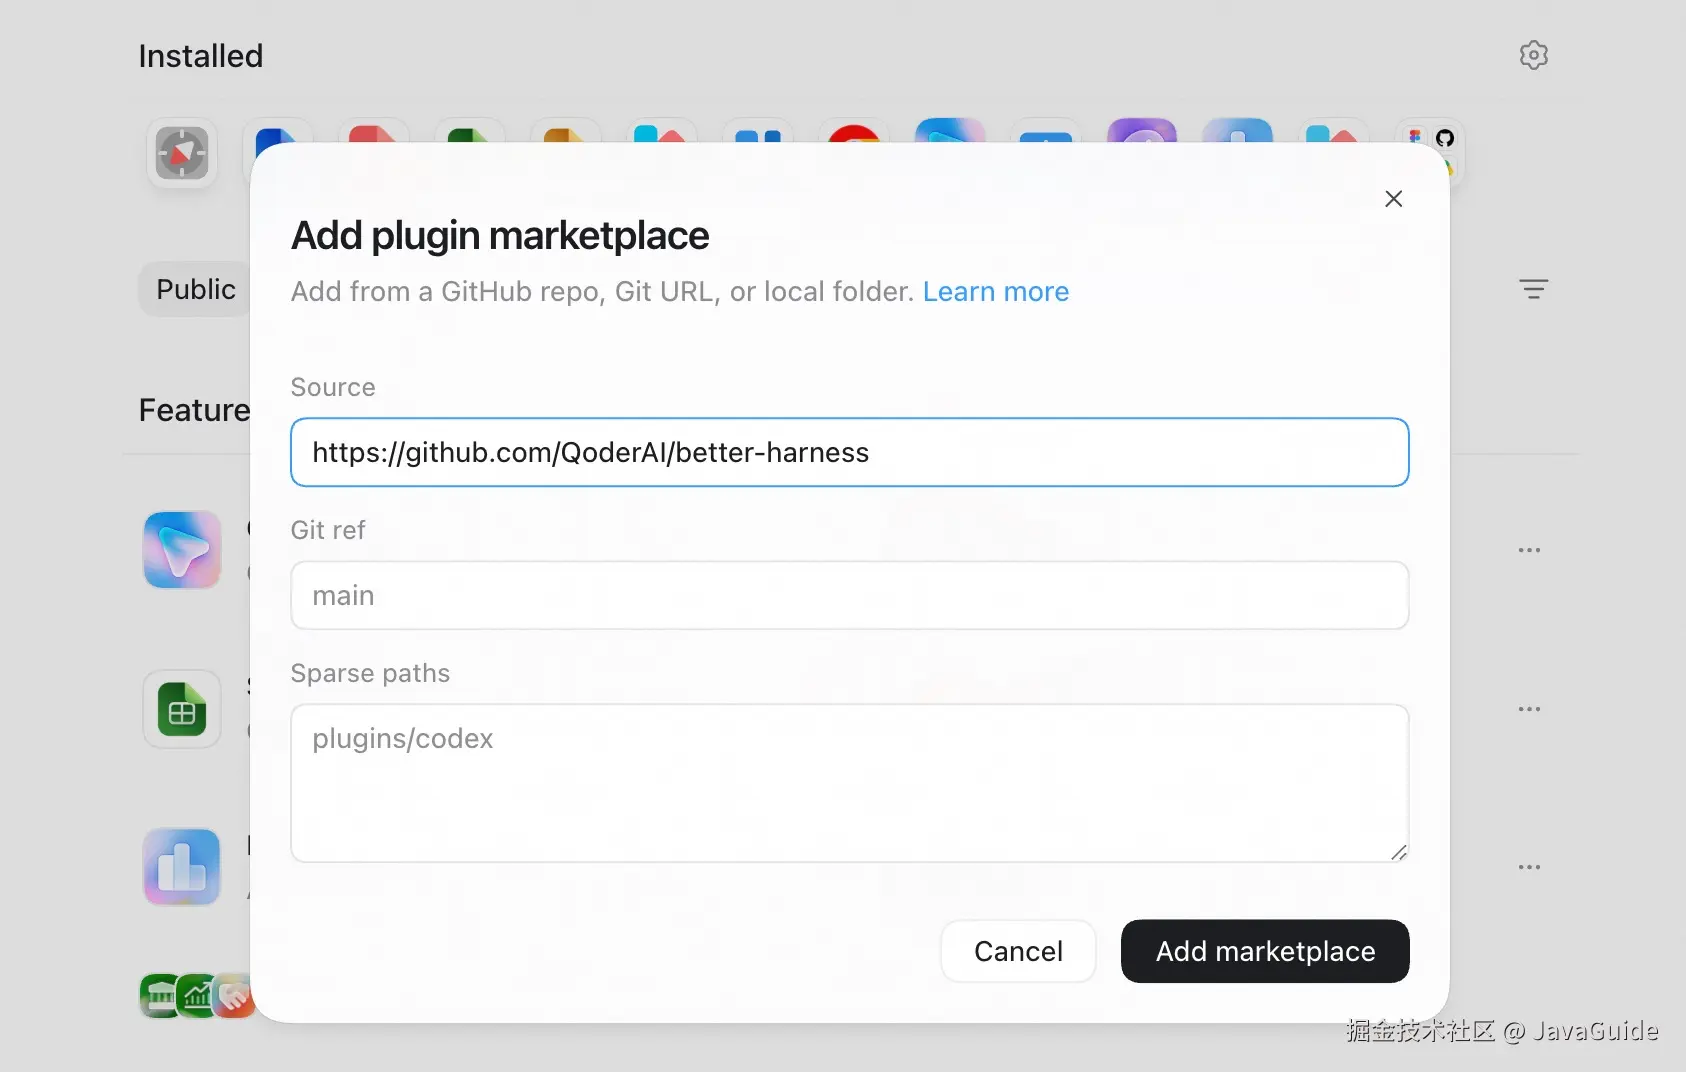Open more options for the green spreadsheet plugin row

coord(1529,709)
